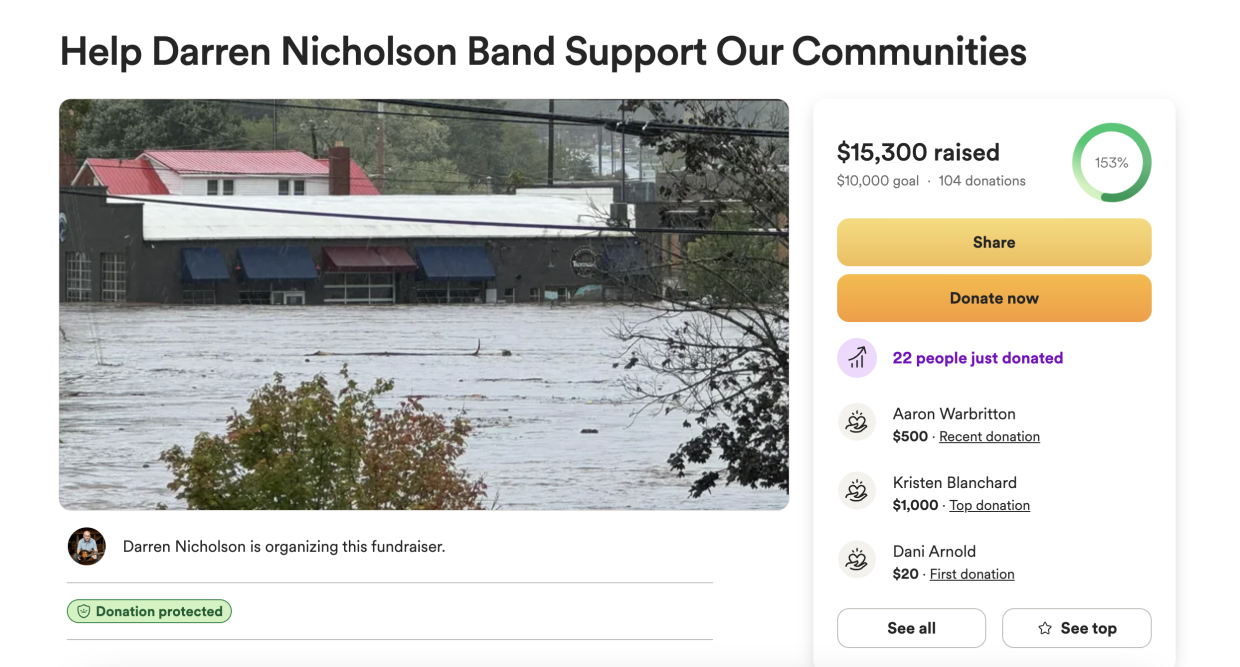
Task: Open the See top donations list
Action: (1077, 628)
